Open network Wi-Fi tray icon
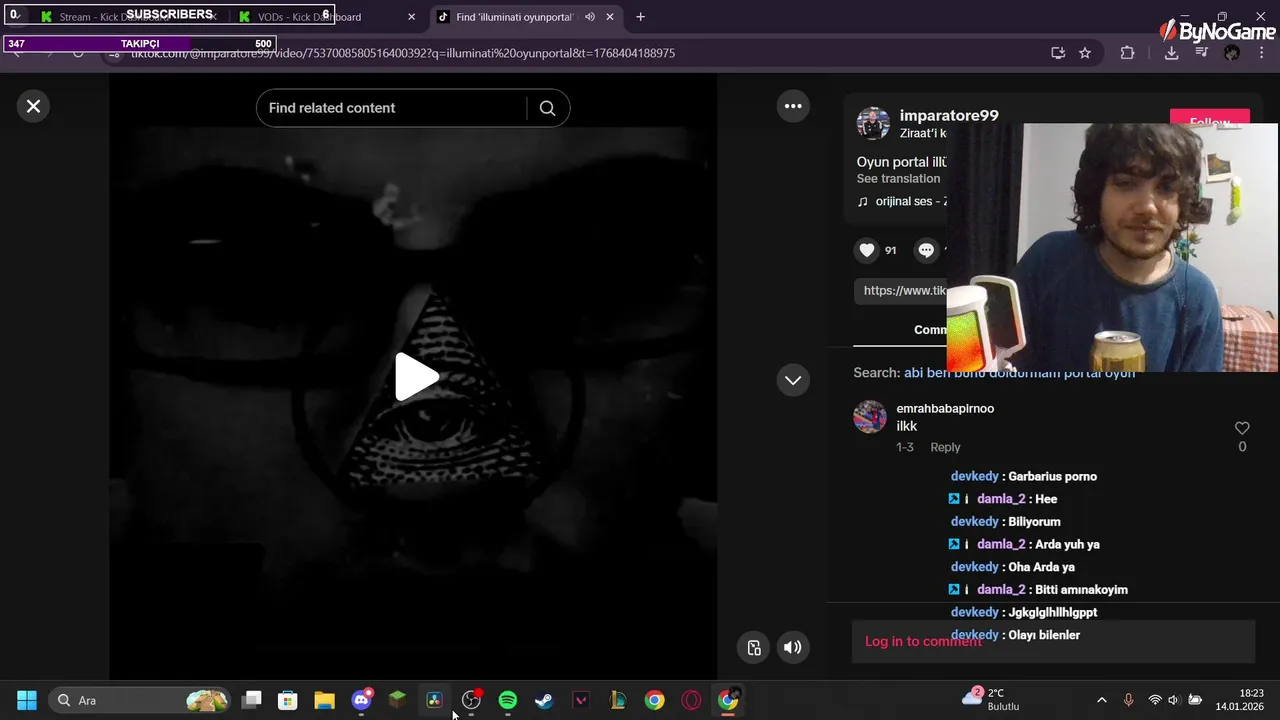The image size is (1280, 720). [1155, 700]
